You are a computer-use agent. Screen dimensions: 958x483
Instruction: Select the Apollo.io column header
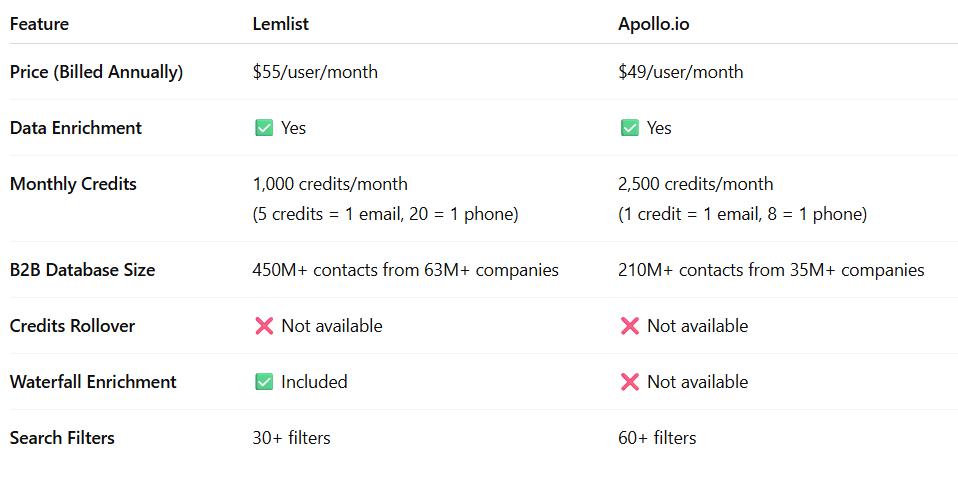[x=654, y=24]
